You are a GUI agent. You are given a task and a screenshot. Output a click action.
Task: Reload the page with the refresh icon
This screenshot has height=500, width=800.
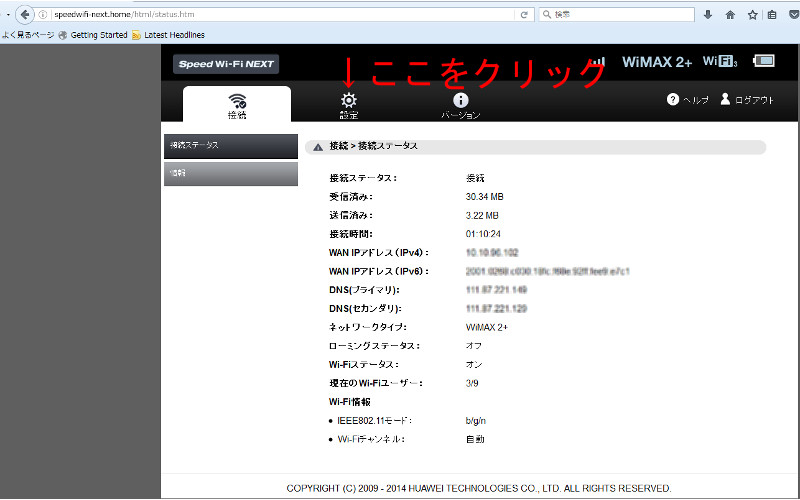click(x=523, y=15)
